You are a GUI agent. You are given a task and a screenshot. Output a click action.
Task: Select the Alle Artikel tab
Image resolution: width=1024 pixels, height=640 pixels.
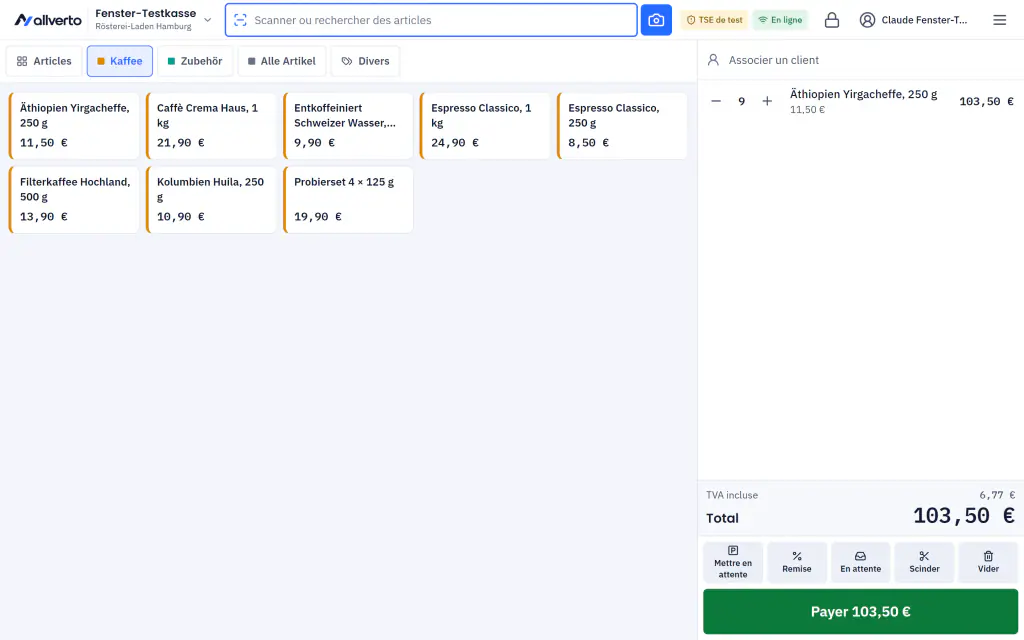click(x=281, y=61)
